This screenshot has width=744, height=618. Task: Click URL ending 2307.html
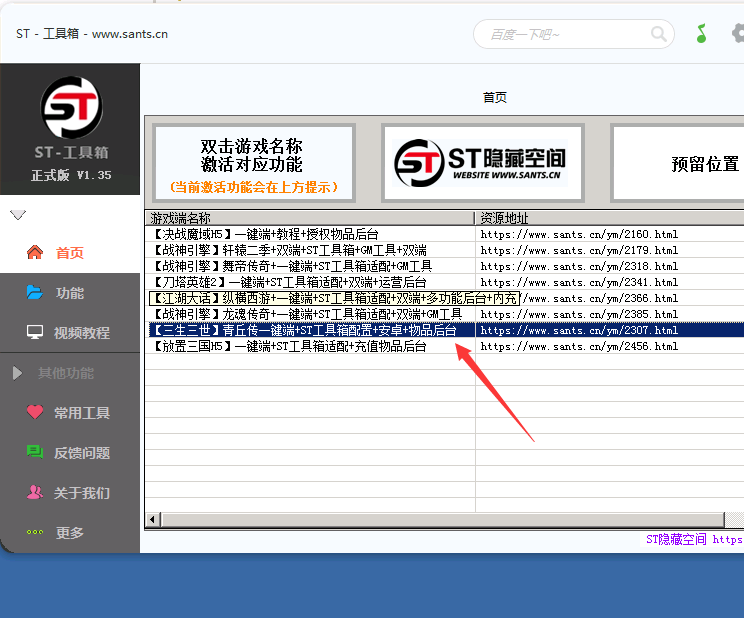coord(579,330)
